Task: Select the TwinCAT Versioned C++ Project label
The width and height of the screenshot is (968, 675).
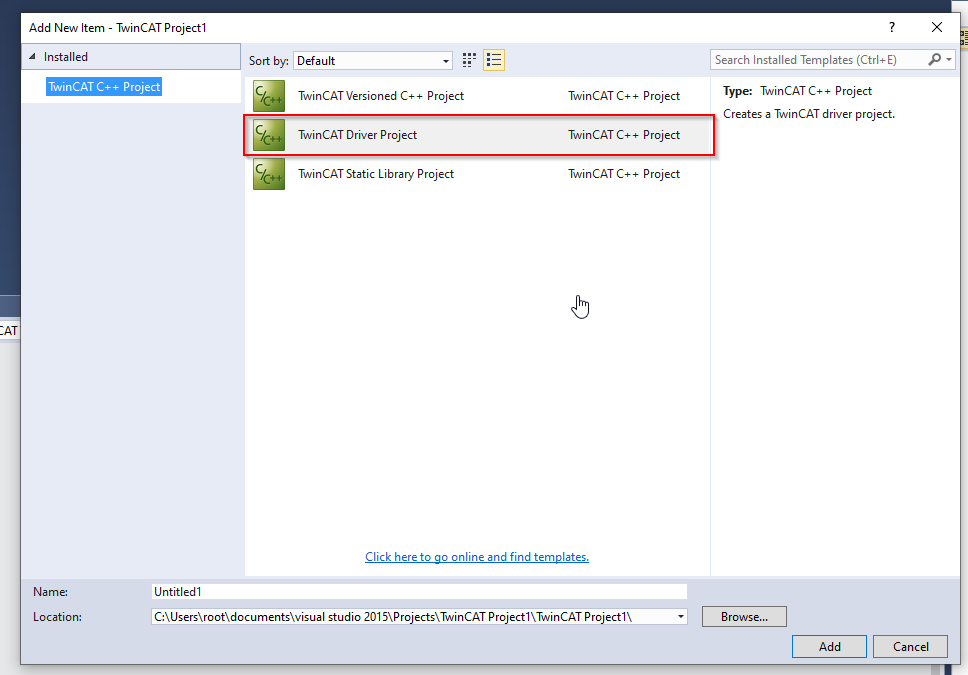Action: click(381, 96)
